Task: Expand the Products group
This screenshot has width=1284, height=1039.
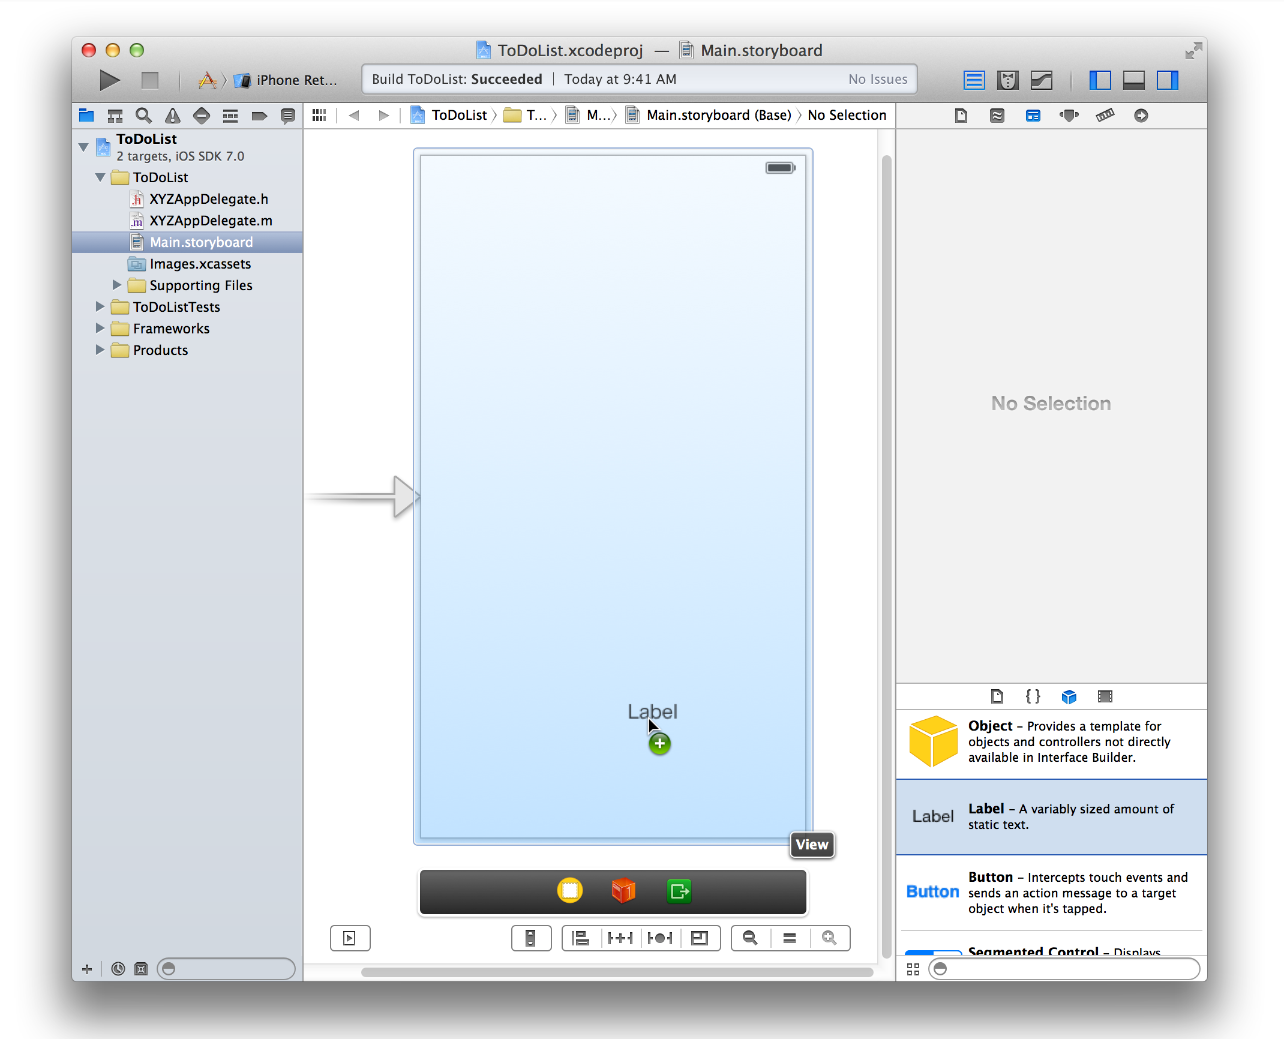Action: (100, 350)
